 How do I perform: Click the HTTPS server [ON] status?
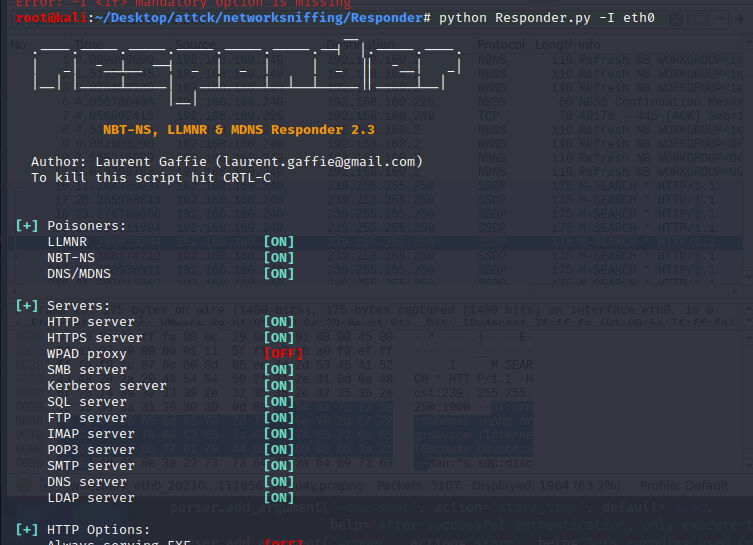279,338
